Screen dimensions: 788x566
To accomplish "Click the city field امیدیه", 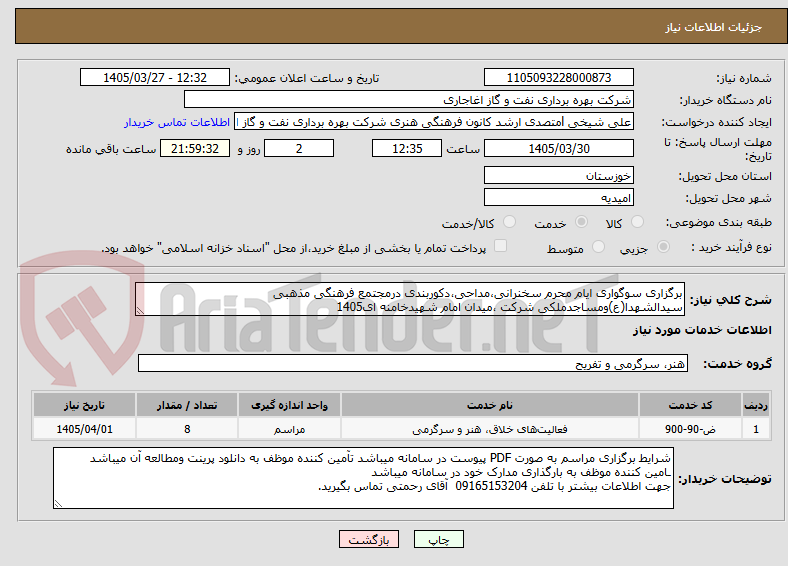I will tap(558, 198).
